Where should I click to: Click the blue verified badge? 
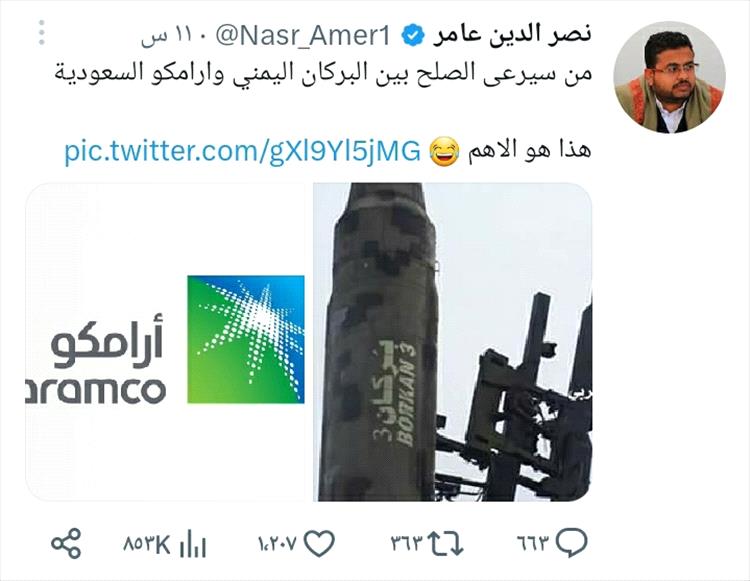coord(413,36)
